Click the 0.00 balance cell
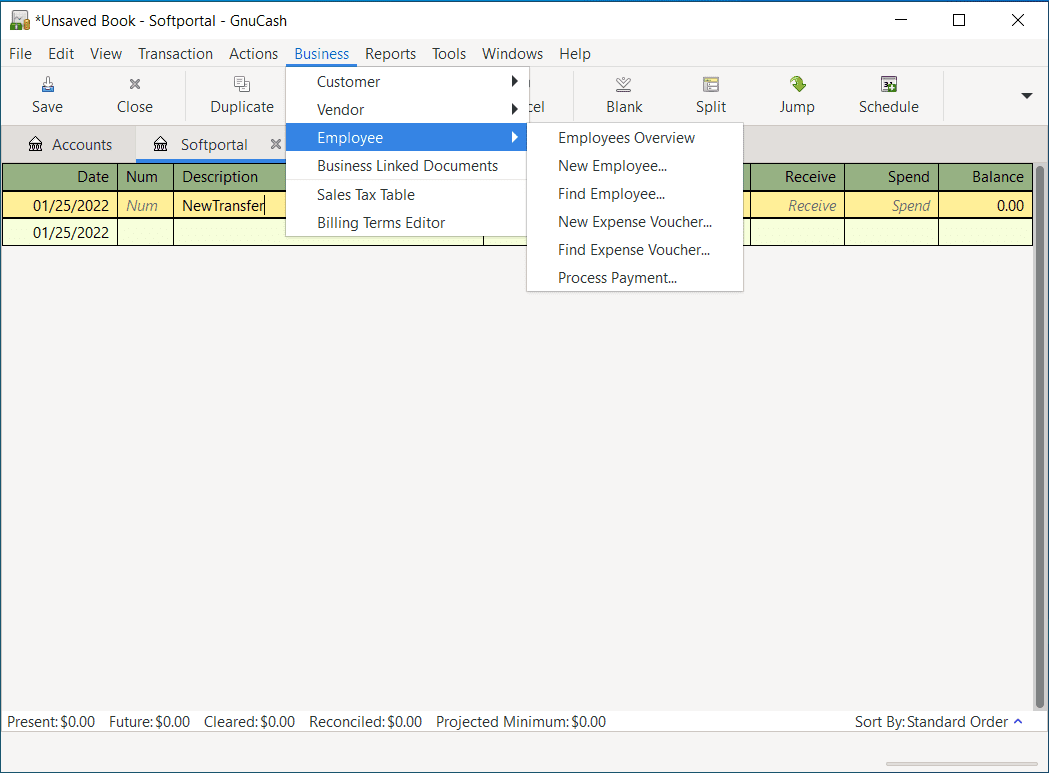The height and width of the screenshot is (773, 1049). tap(985, 205)
